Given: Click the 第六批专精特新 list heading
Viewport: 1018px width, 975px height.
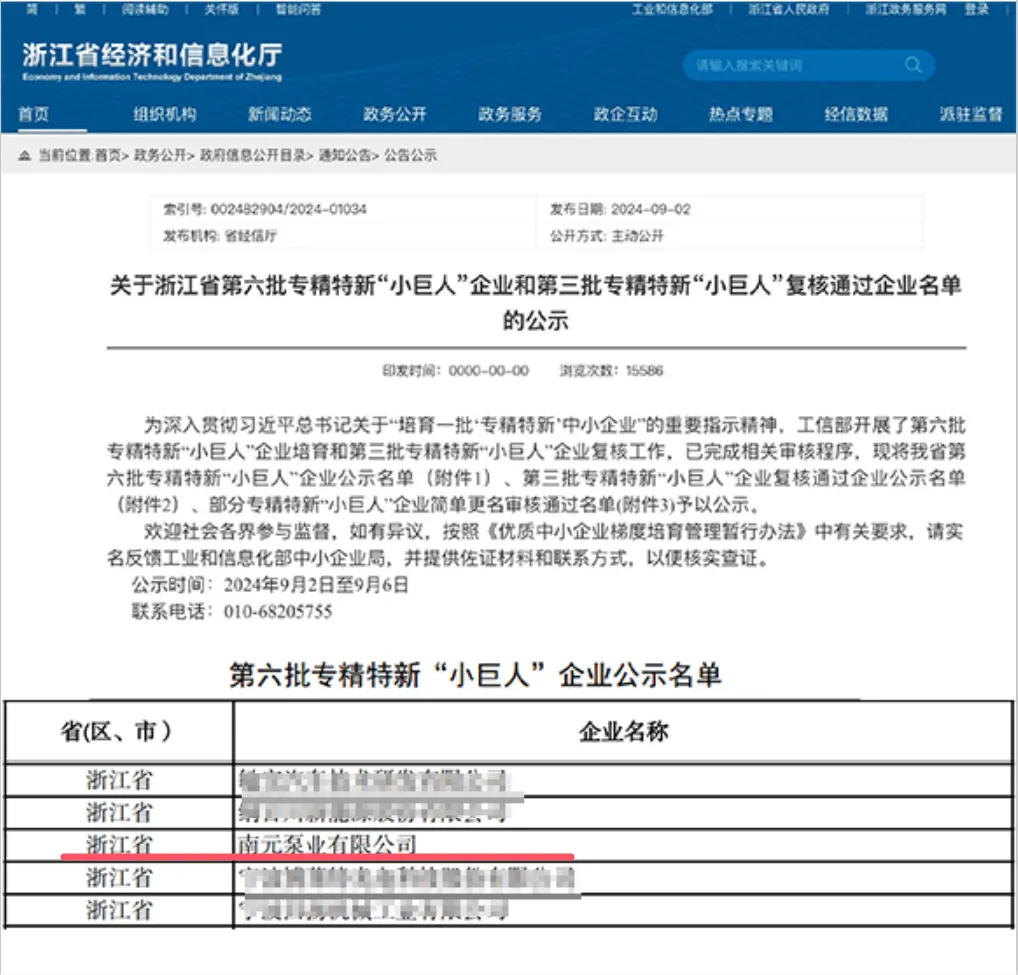Looking at the screenshot, I should (x=475, y=675).
